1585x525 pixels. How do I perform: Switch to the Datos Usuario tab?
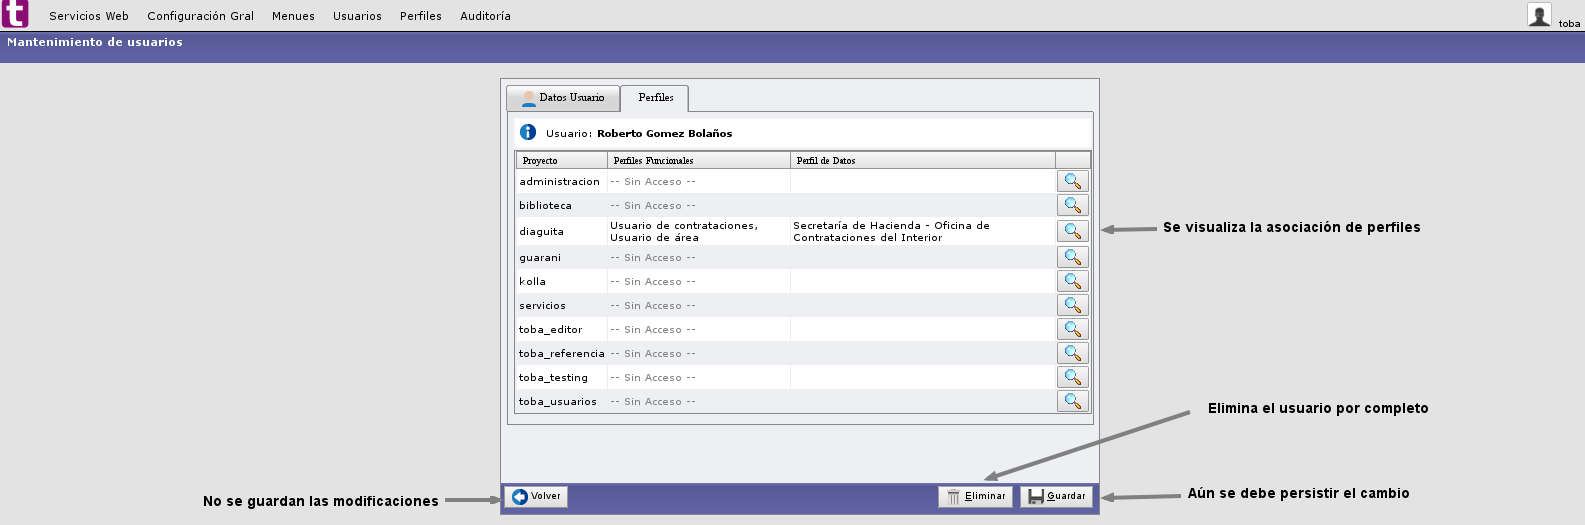coord(563,98)
